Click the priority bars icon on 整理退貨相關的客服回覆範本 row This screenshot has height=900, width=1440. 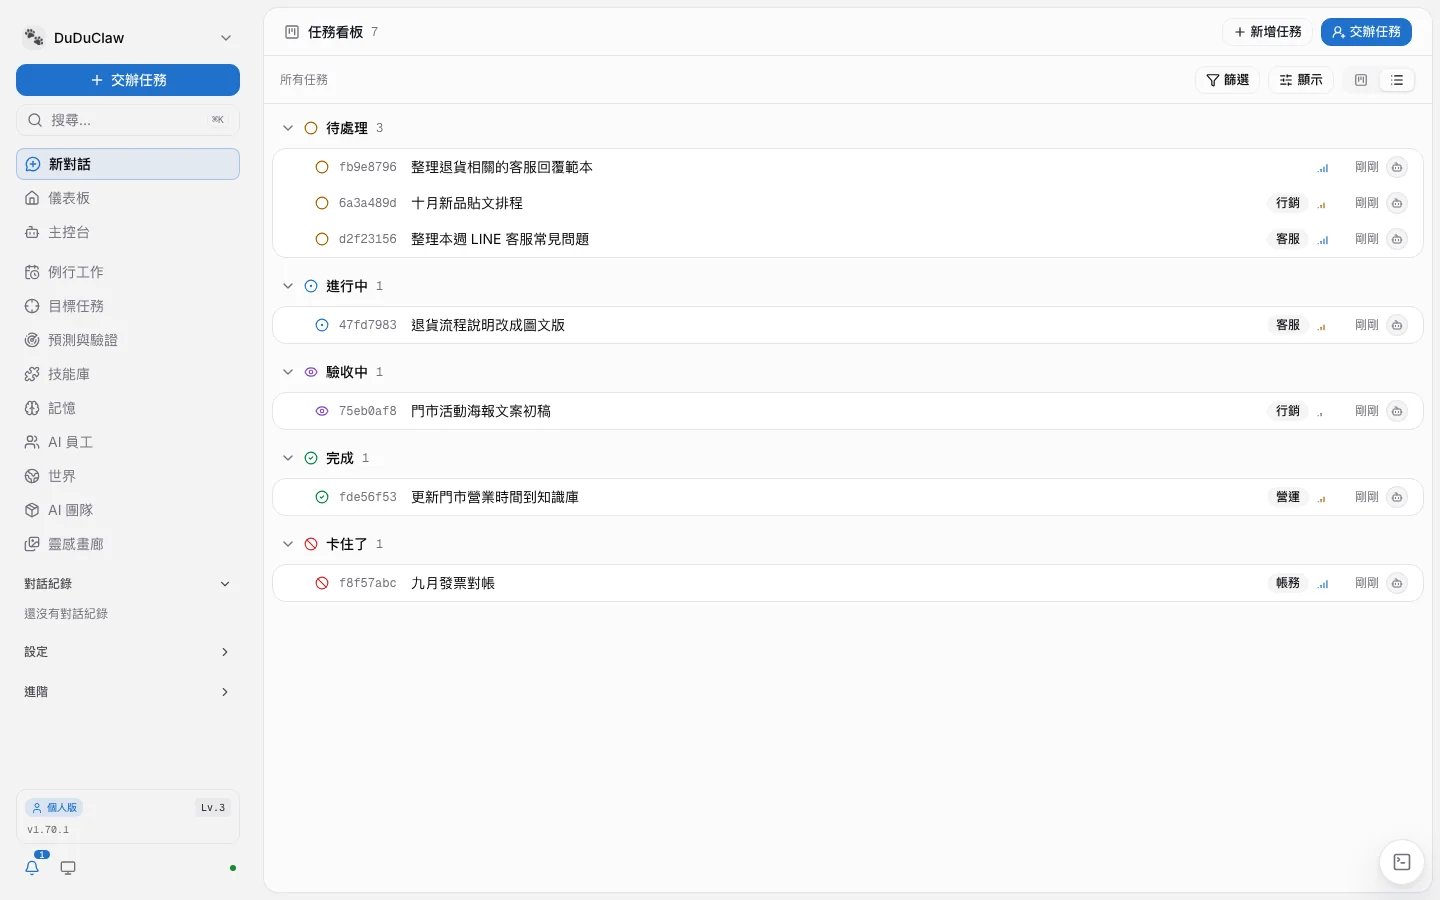pyautogui.click(x=1323, y=168)
